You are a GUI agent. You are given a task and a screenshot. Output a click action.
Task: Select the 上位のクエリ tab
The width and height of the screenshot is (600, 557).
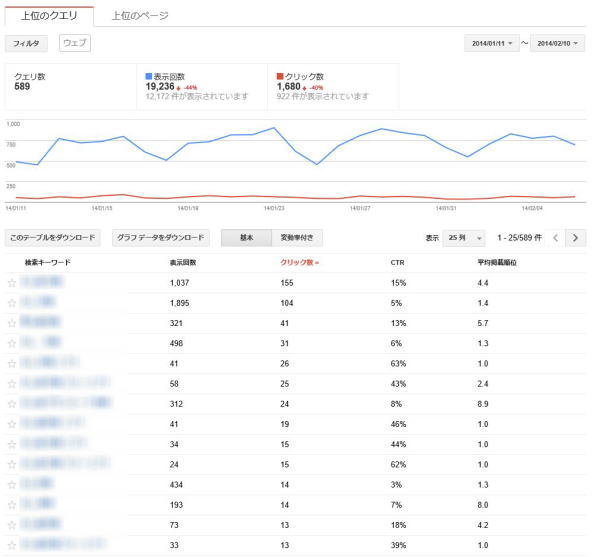coord(49,16)
